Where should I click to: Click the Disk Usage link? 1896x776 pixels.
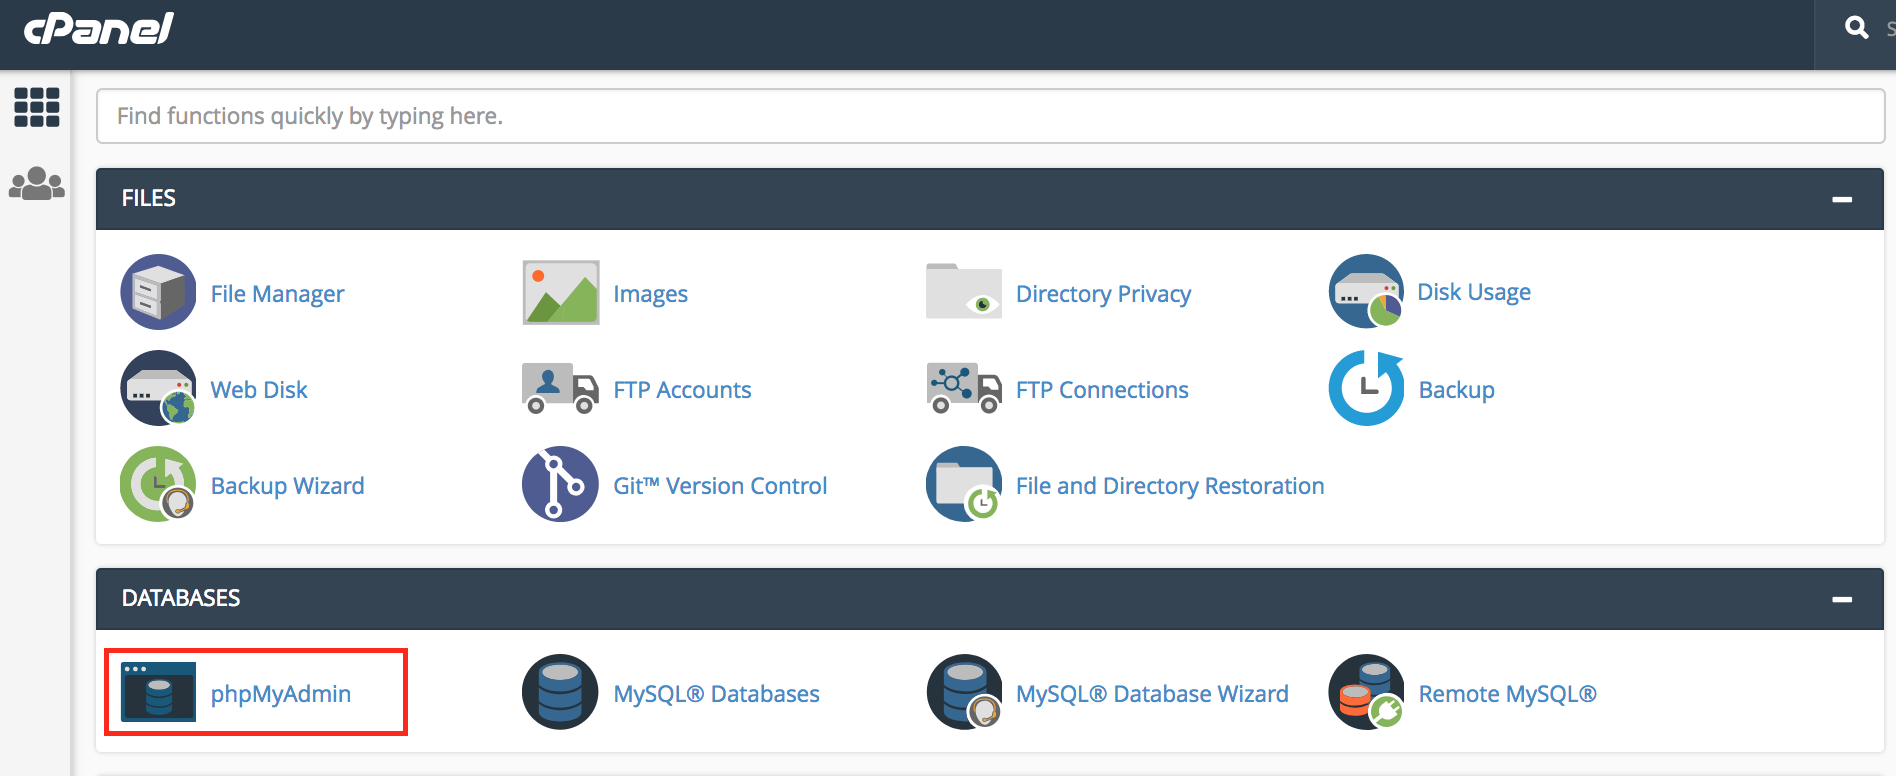(x=1474, y=292)
